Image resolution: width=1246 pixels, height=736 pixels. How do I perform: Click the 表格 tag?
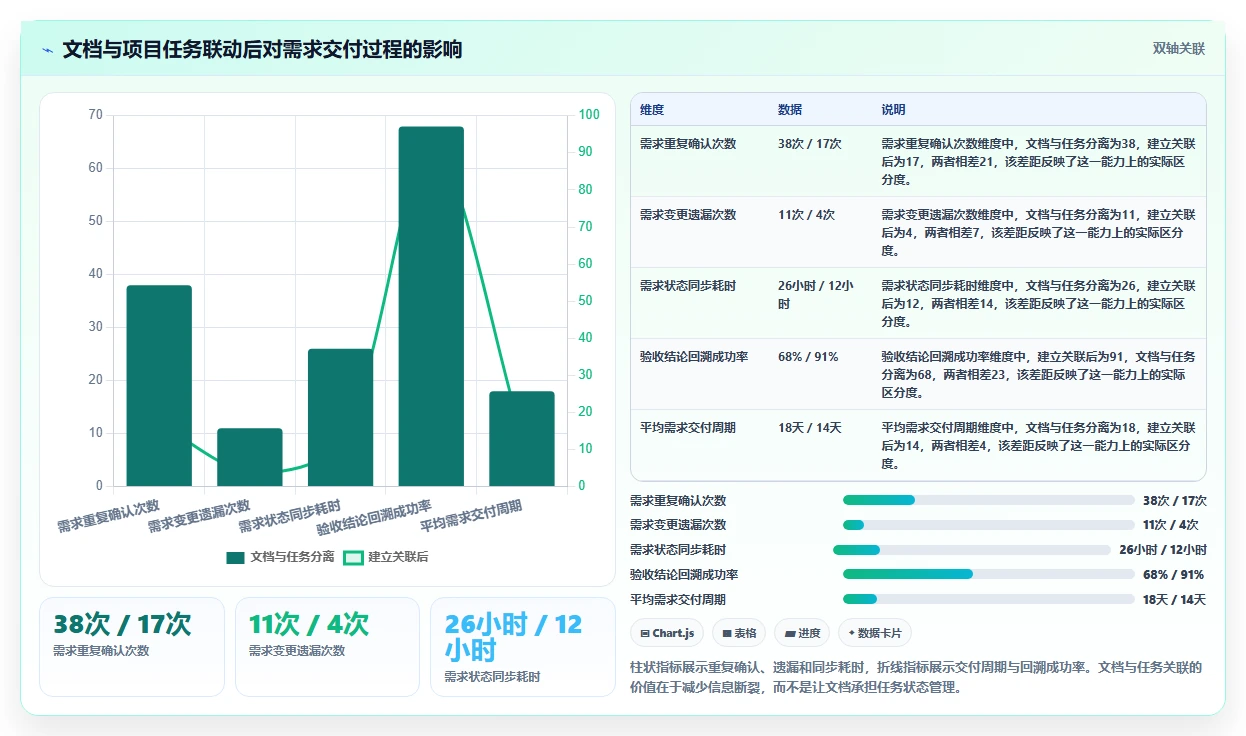click(x=739, y=633)
